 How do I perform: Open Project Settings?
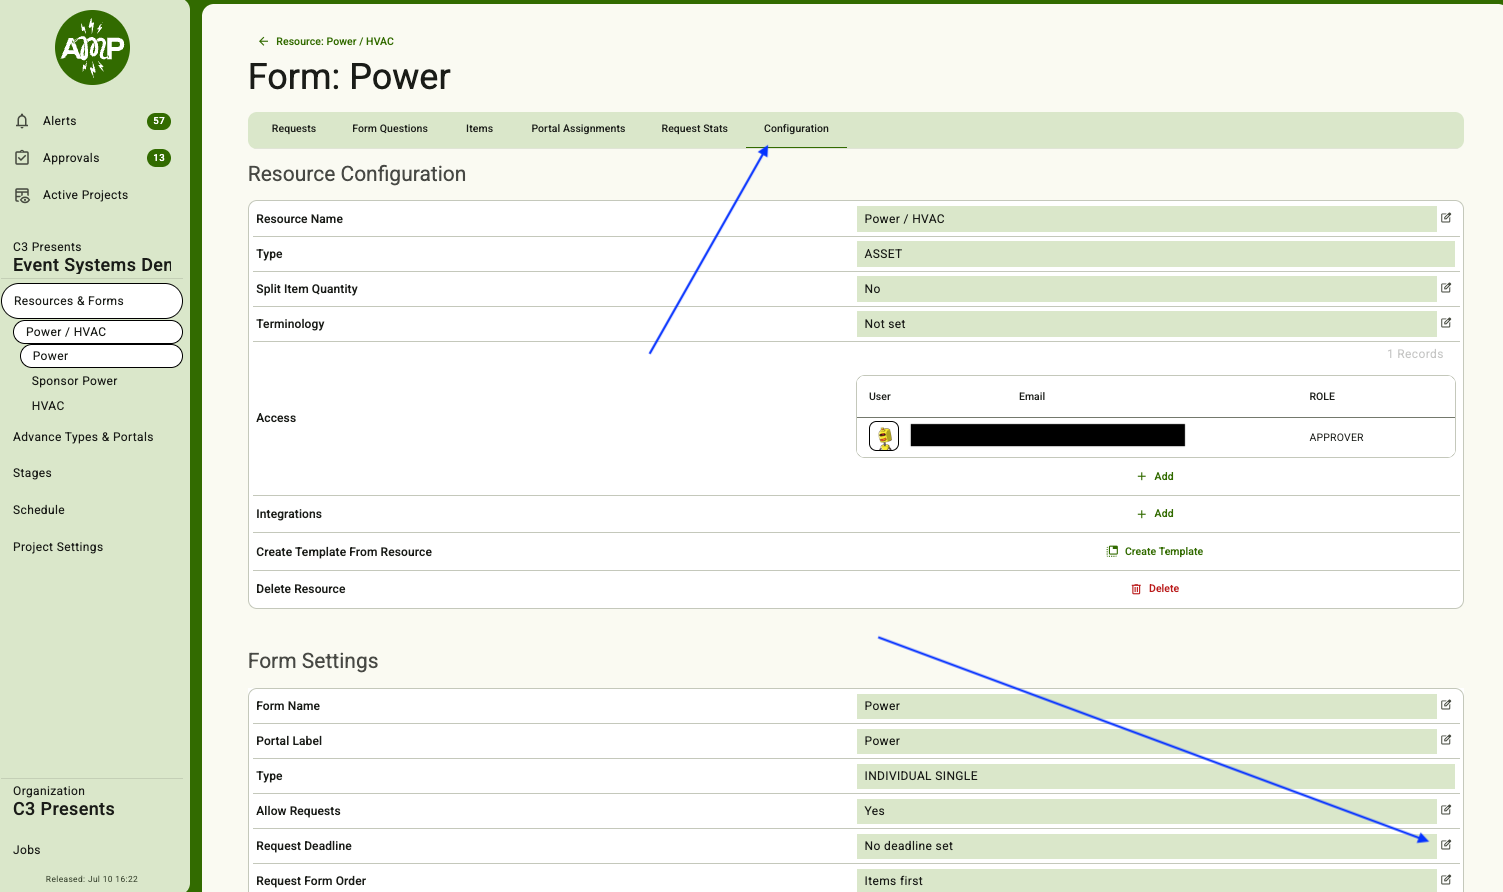pos(58,547)
